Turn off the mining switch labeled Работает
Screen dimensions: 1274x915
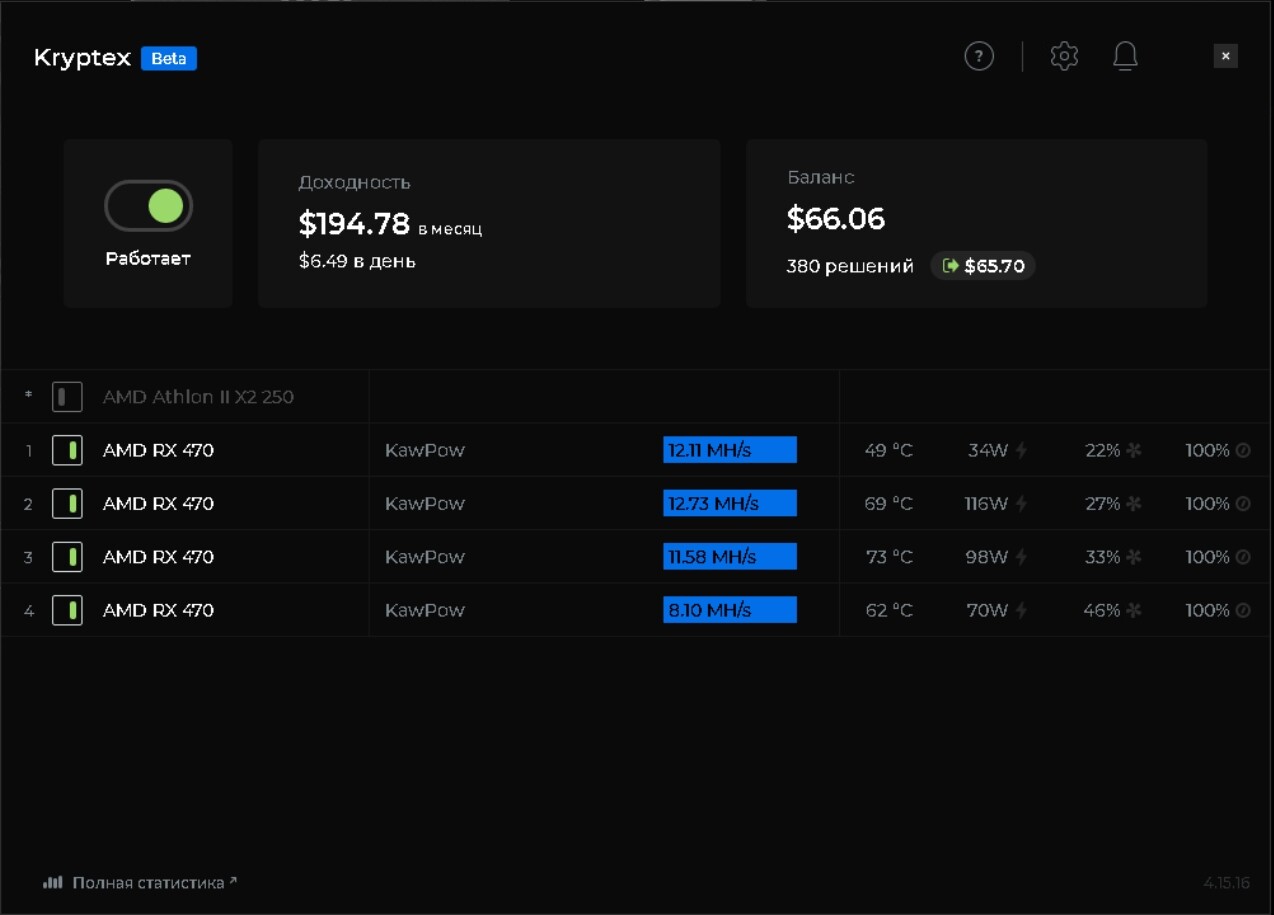148,206
